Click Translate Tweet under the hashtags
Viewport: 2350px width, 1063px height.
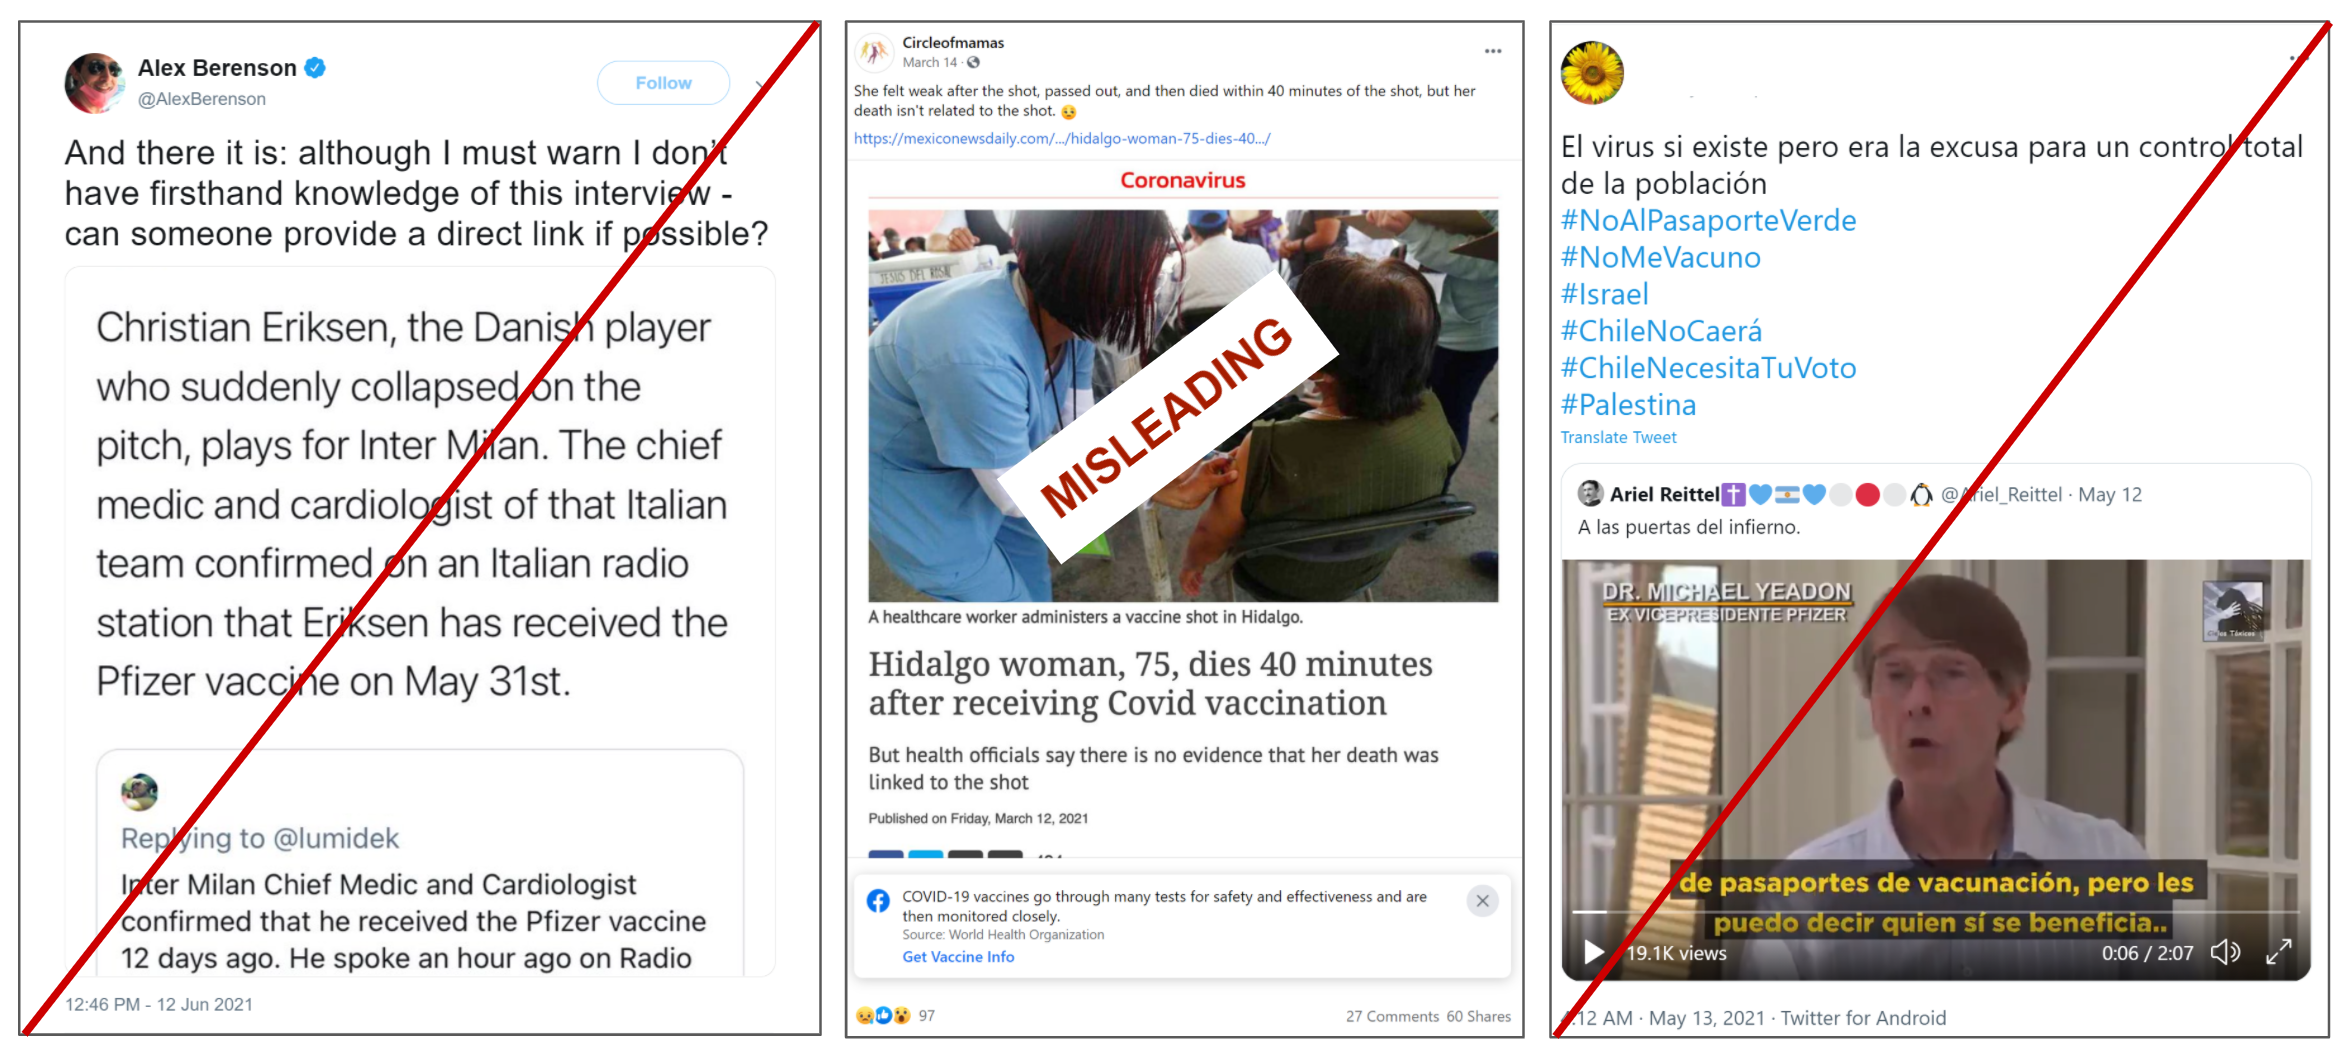point(1618,438)
